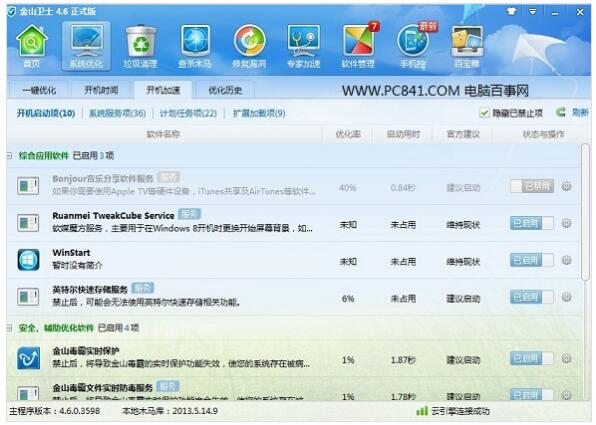Collapse the 综合应用软件 group

tap(9, 155)
